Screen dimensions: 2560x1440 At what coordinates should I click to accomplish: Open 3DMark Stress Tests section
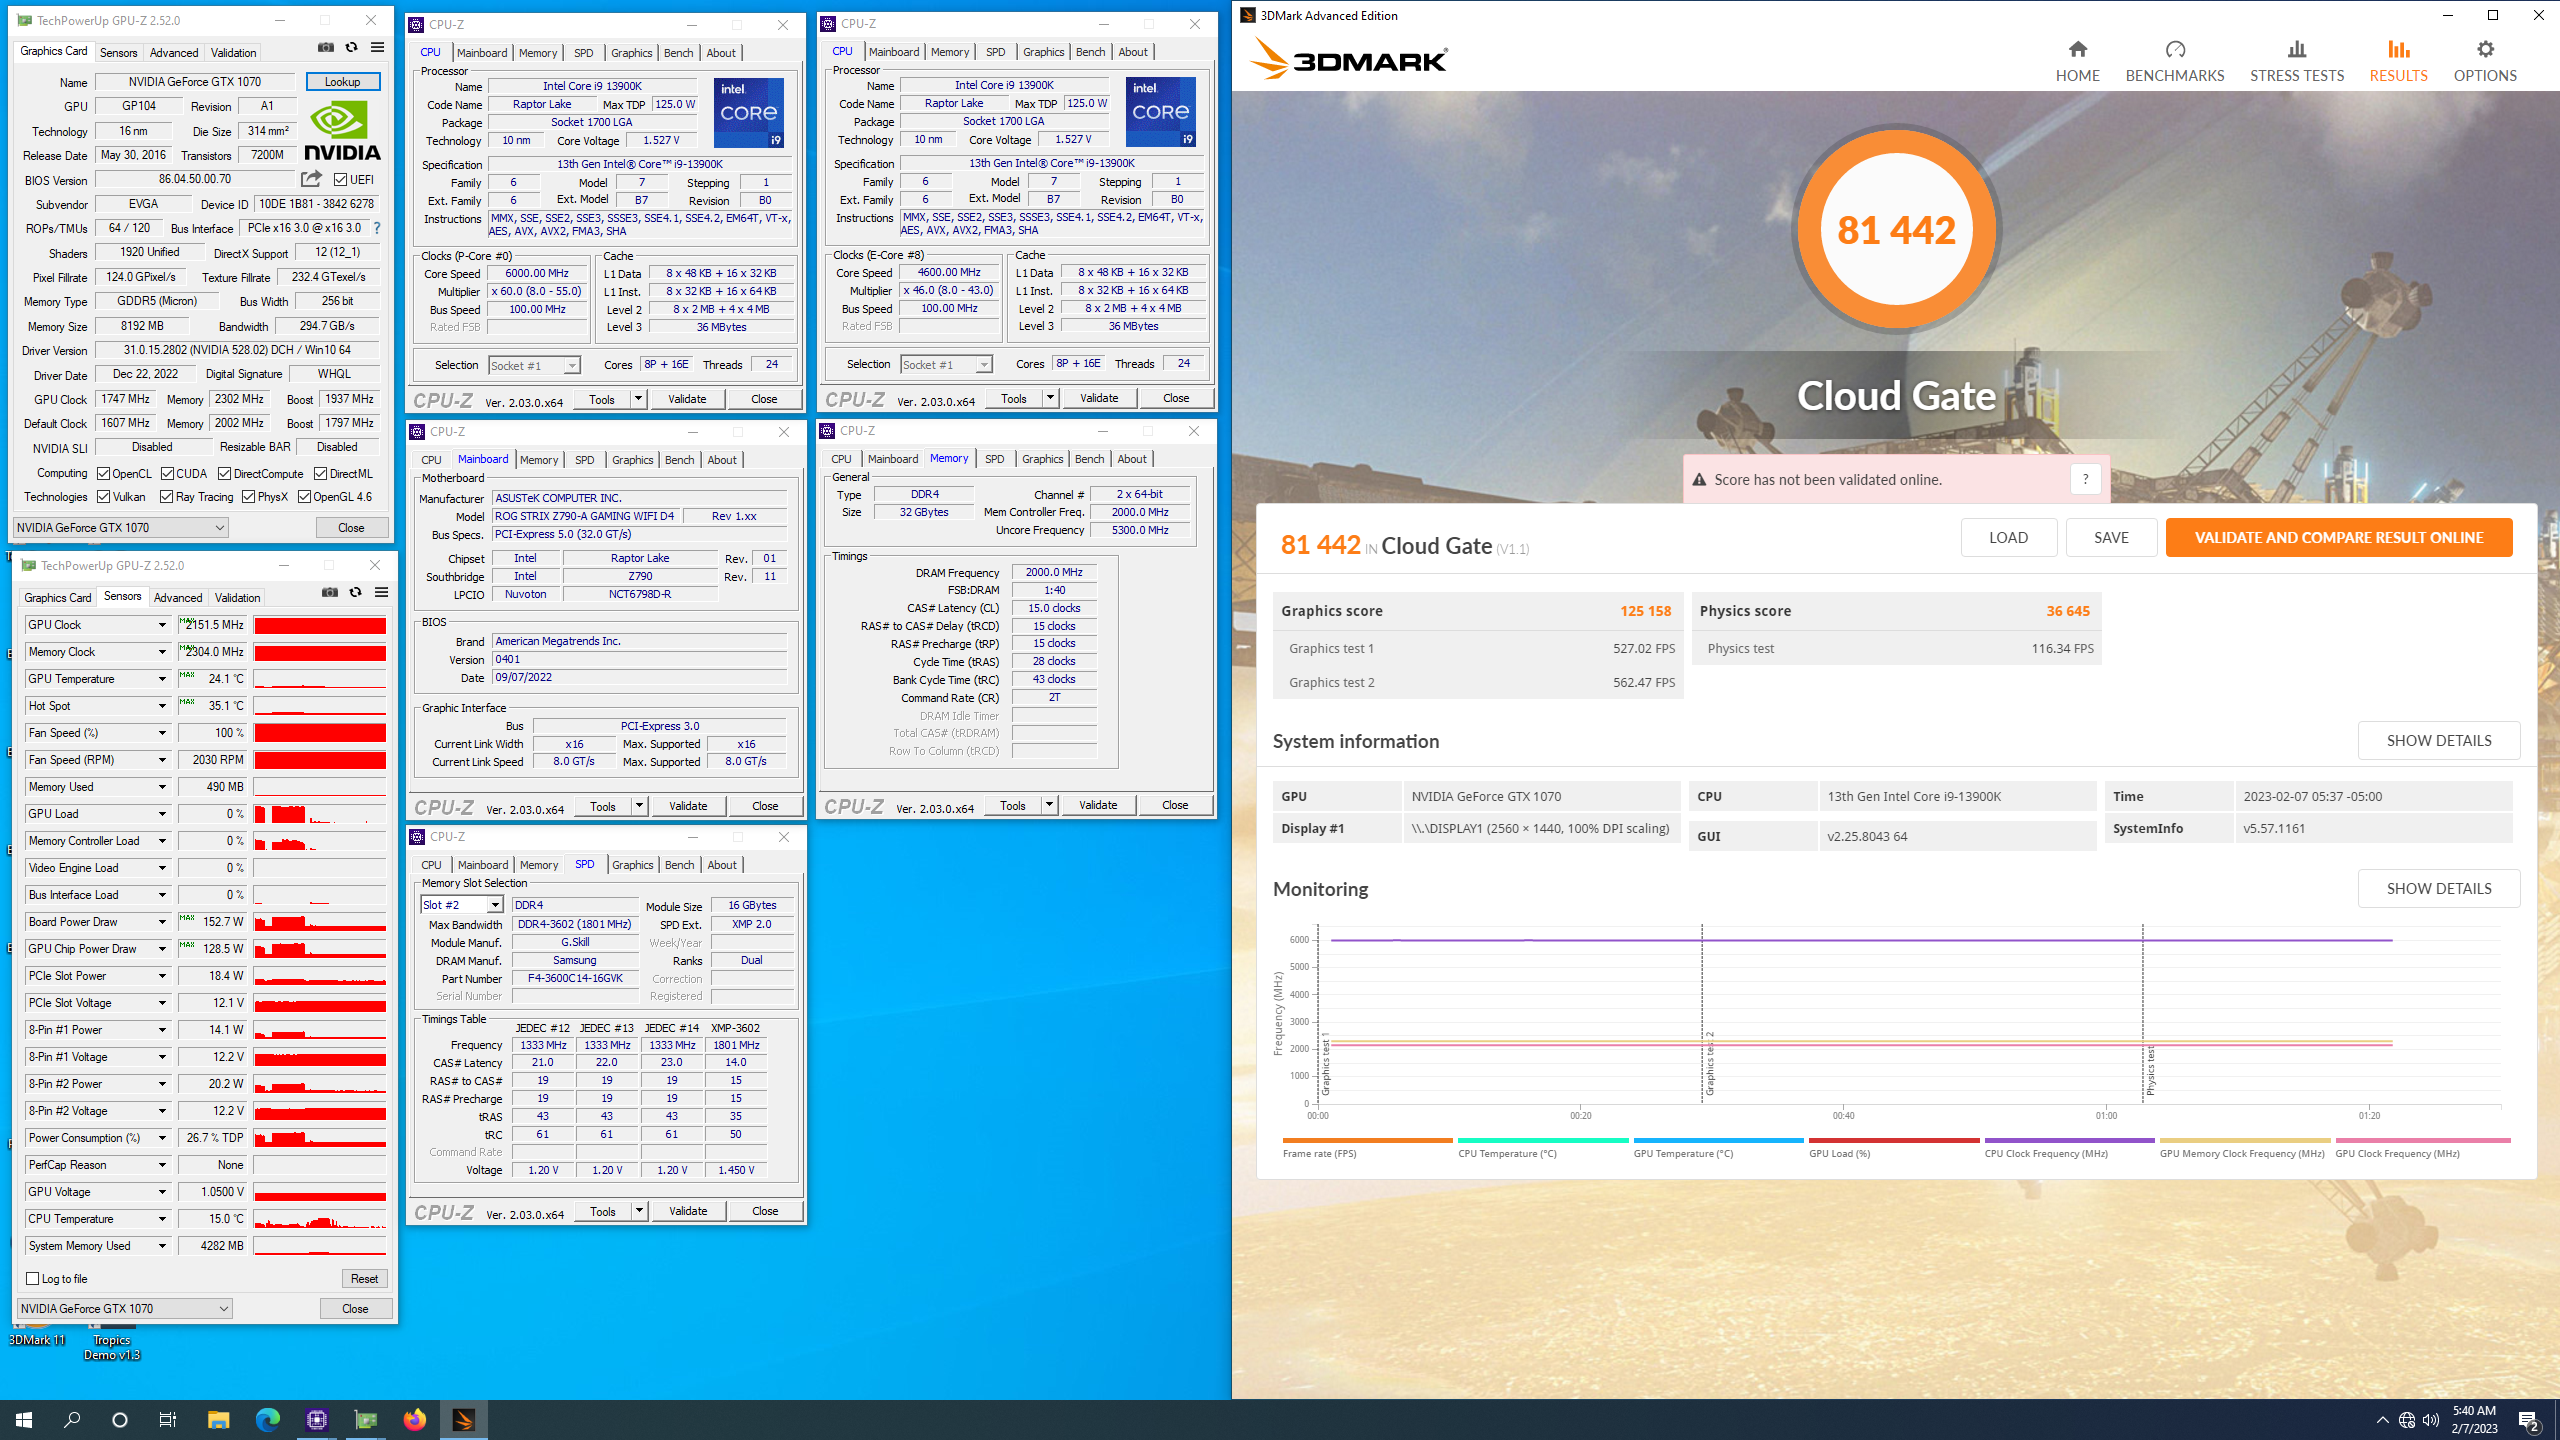[2297, 61]
